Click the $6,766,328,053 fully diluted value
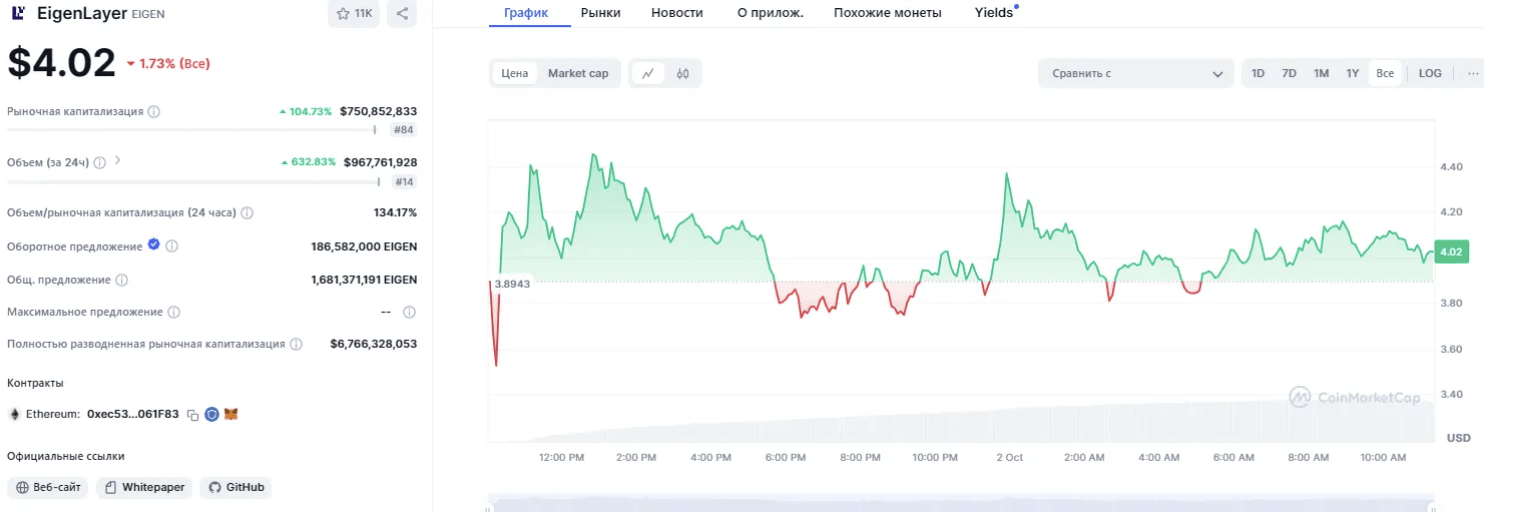 click(373, 344)
